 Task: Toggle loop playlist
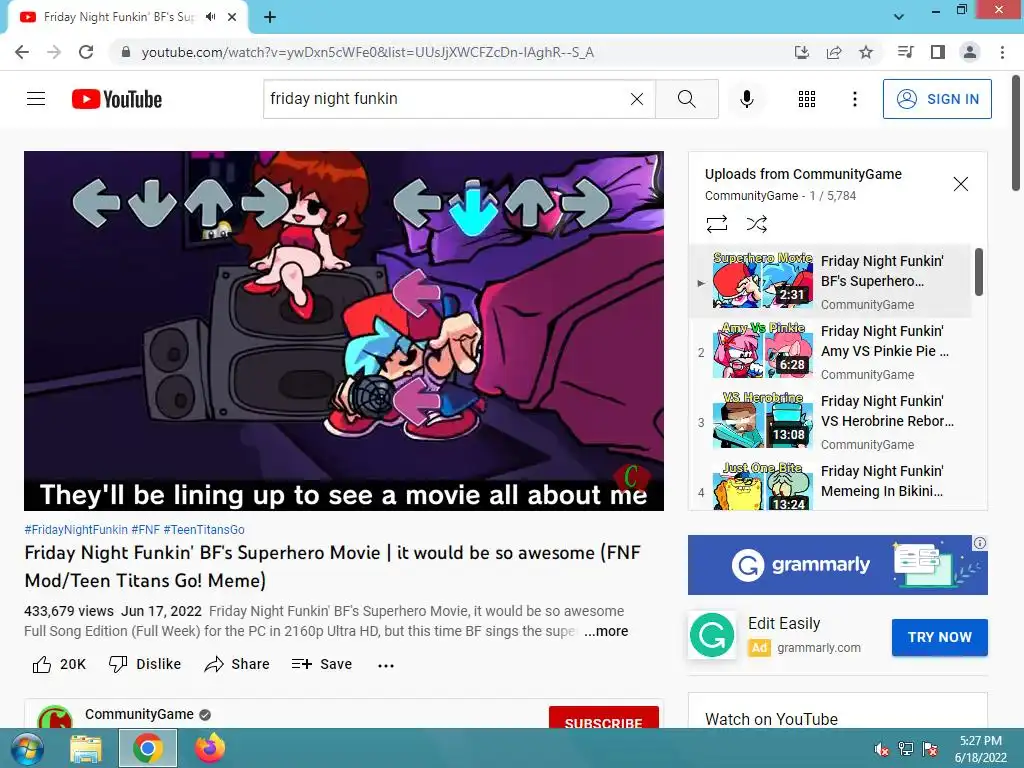pos(716,224)
